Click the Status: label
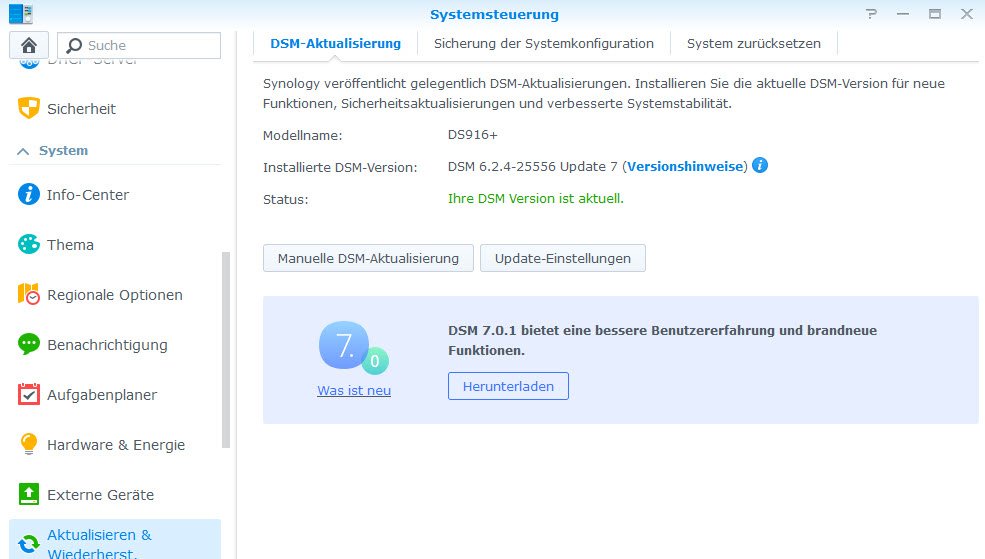985x559 pixels. tap(286, 199)
